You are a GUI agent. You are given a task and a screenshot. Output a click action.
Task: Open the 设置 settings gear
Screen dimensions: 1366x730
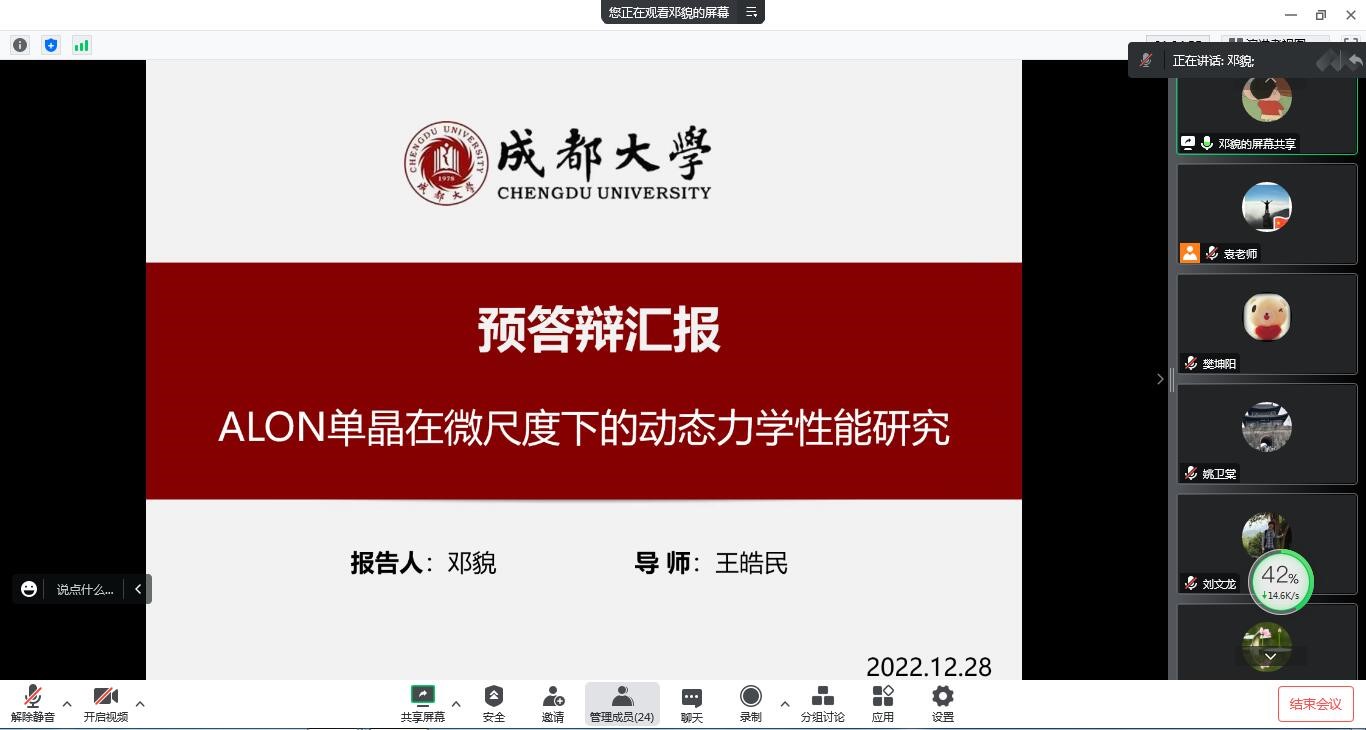(x=942, y=703)
